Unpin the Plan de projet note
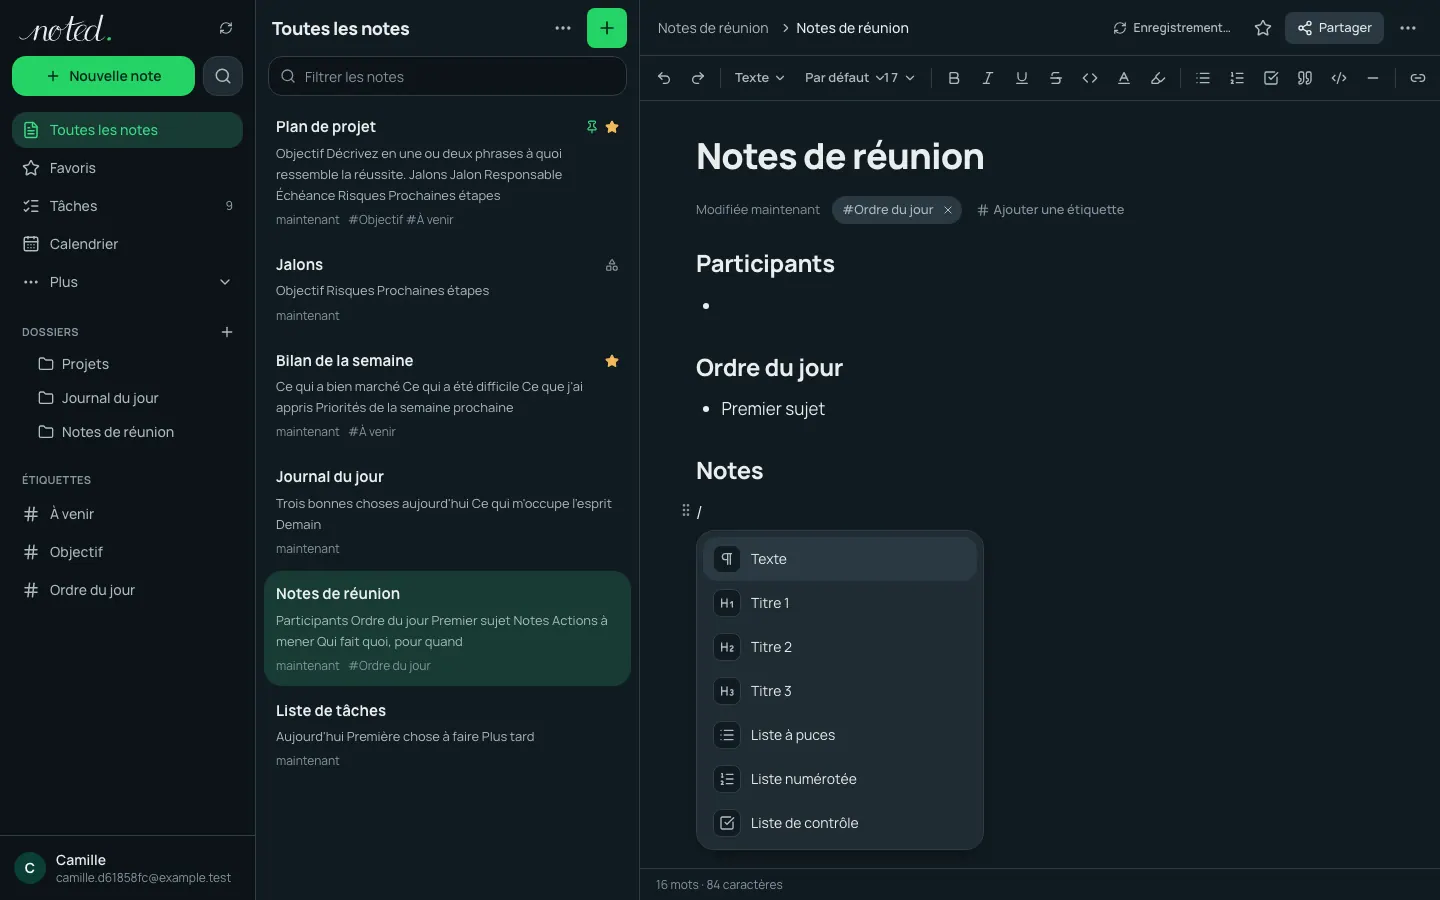1440x900 pixels. (x=592, y=127)
